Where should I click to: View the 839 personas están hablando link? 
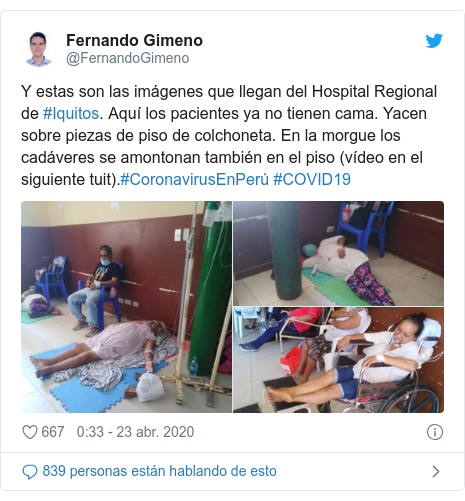tap(159, 471)
